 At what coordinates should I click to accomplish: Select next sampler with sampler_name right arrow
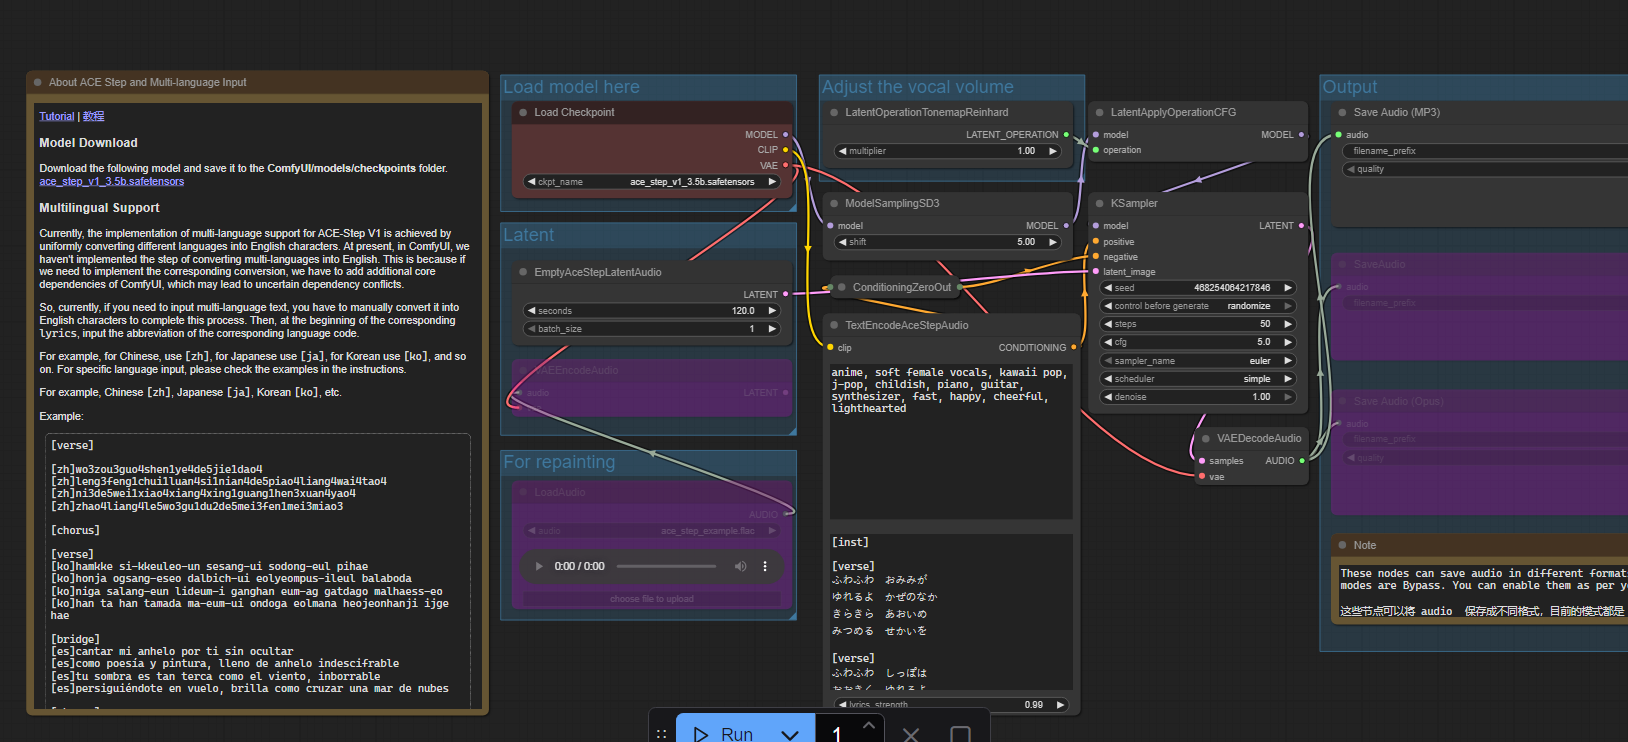tap(1288, 361)
